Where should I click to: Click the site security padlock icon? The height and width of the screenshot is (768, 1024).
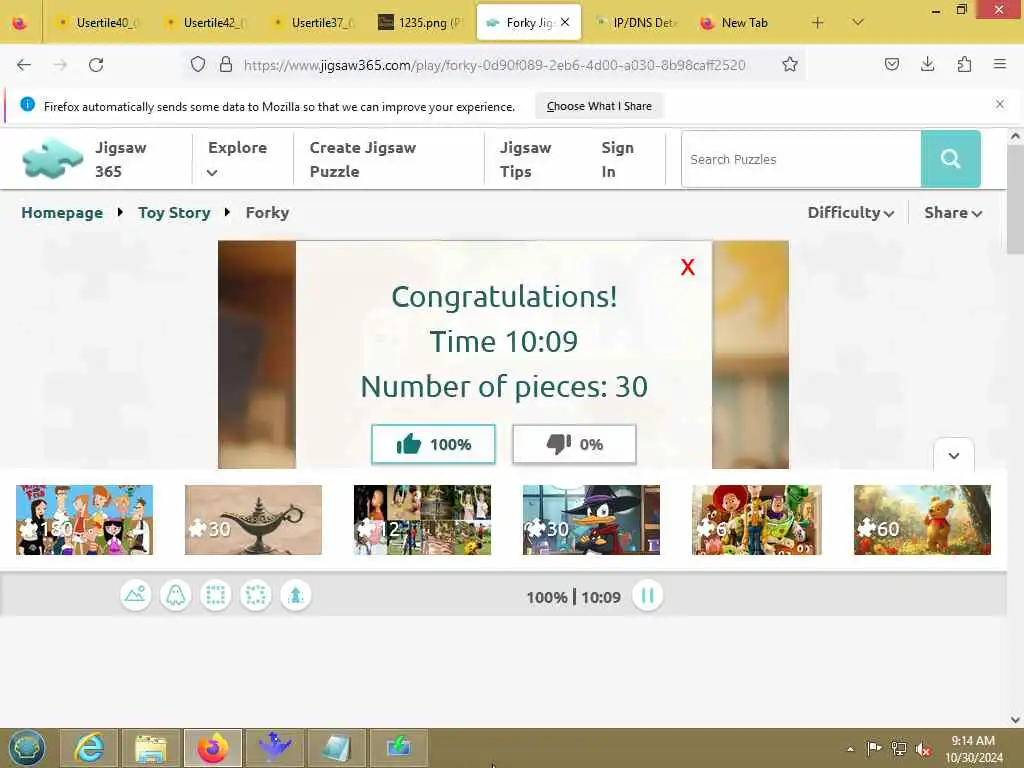pos(226,64)
